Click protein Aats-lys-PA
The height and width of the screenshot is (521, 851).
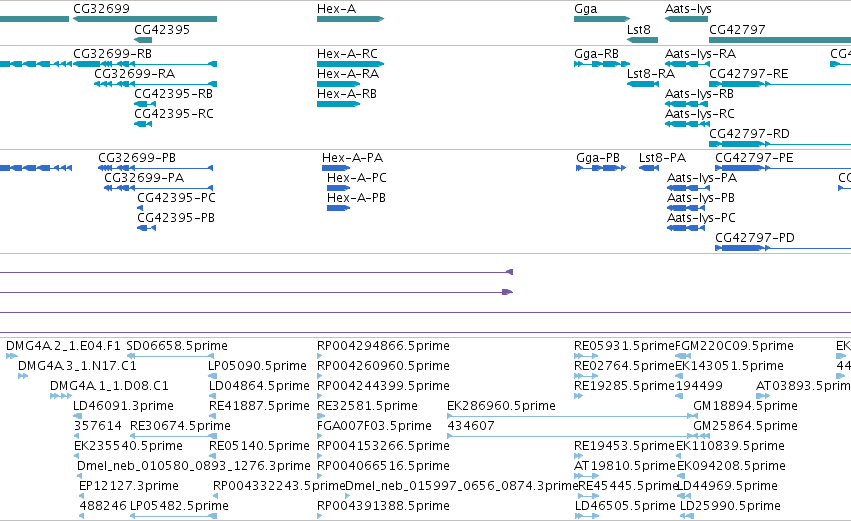702,178
